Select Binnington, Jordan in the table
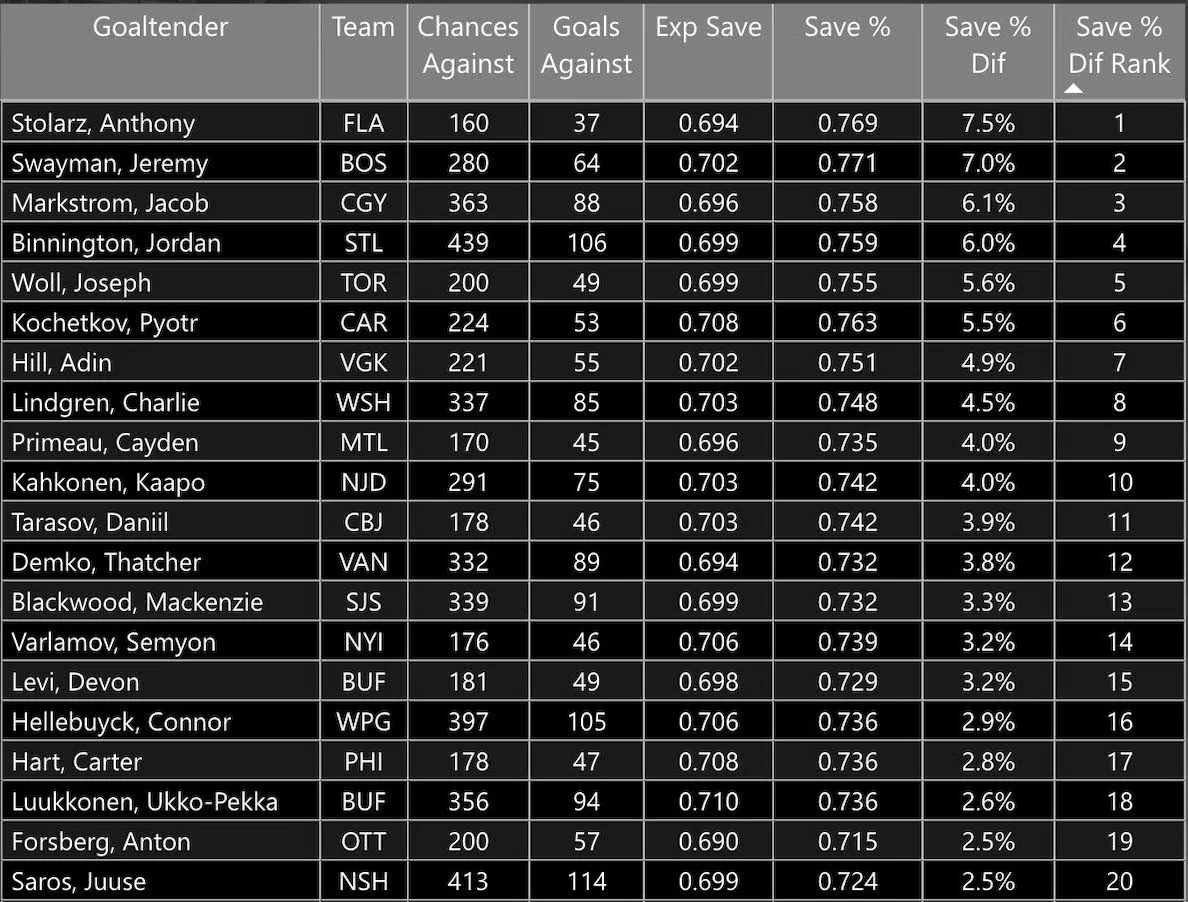The image size is (1188, 902). pyautogui.click(x=116, y=243)
